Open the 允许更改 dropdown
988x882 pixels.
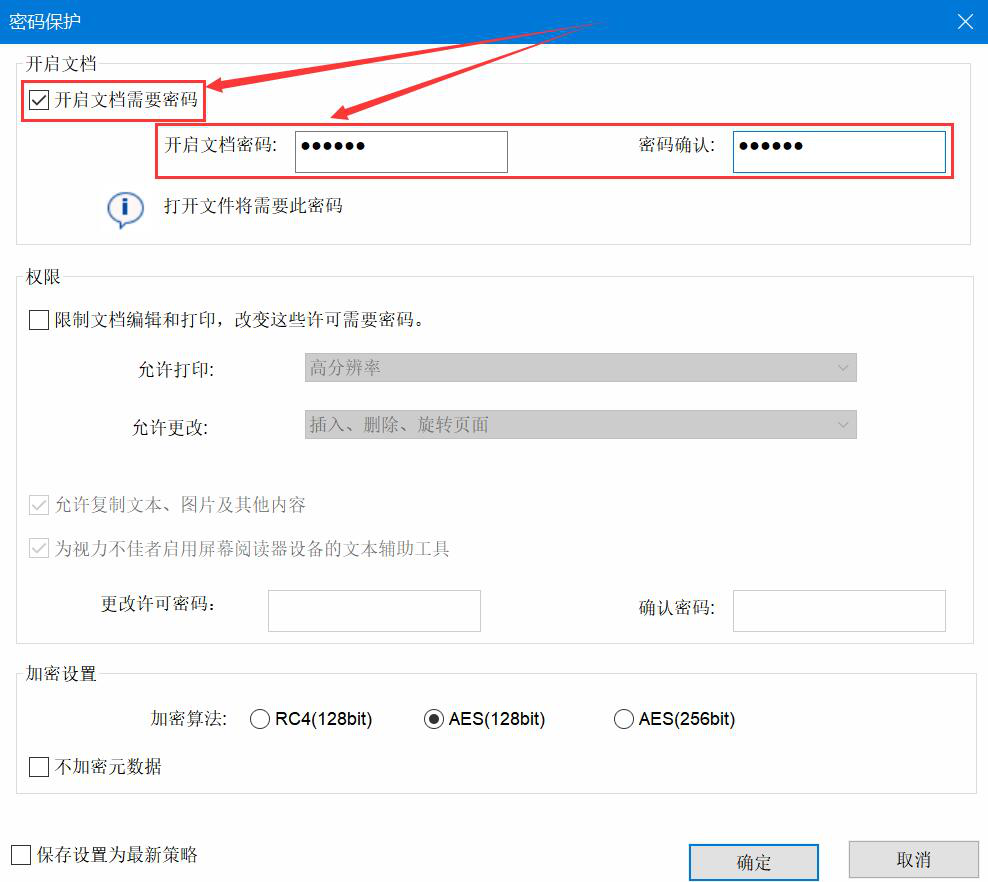580,425
